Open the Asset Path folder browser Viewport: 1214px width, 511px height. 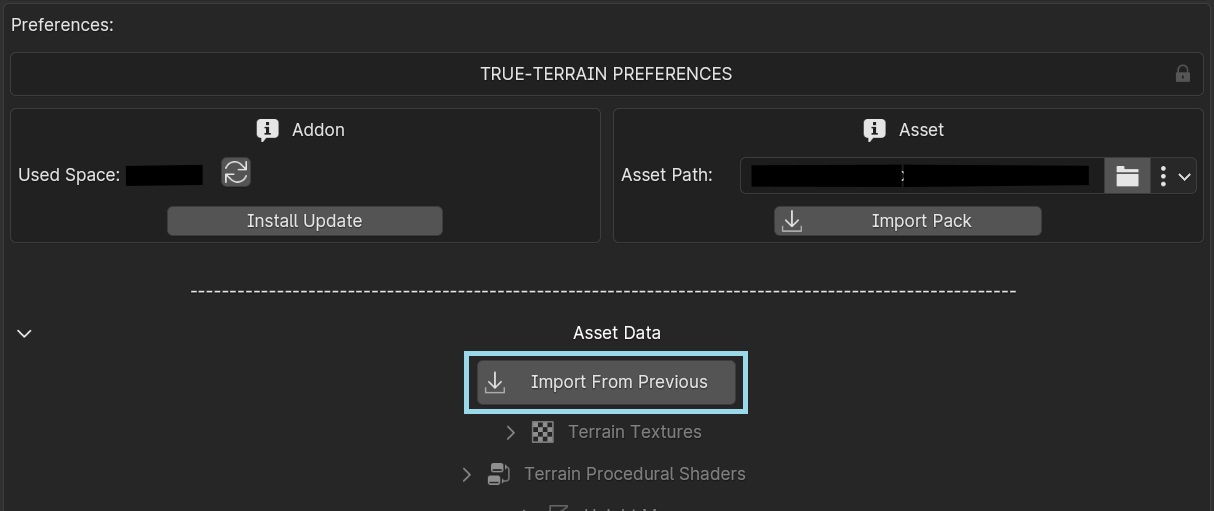pyautogui.click(x=1127, y=176)
